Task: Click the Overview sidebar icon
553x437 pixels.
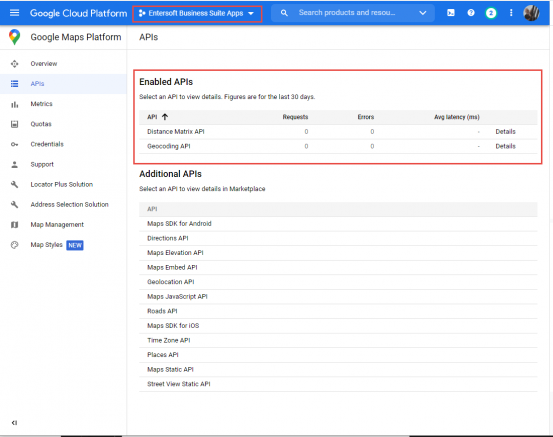Action: (14, 64)
